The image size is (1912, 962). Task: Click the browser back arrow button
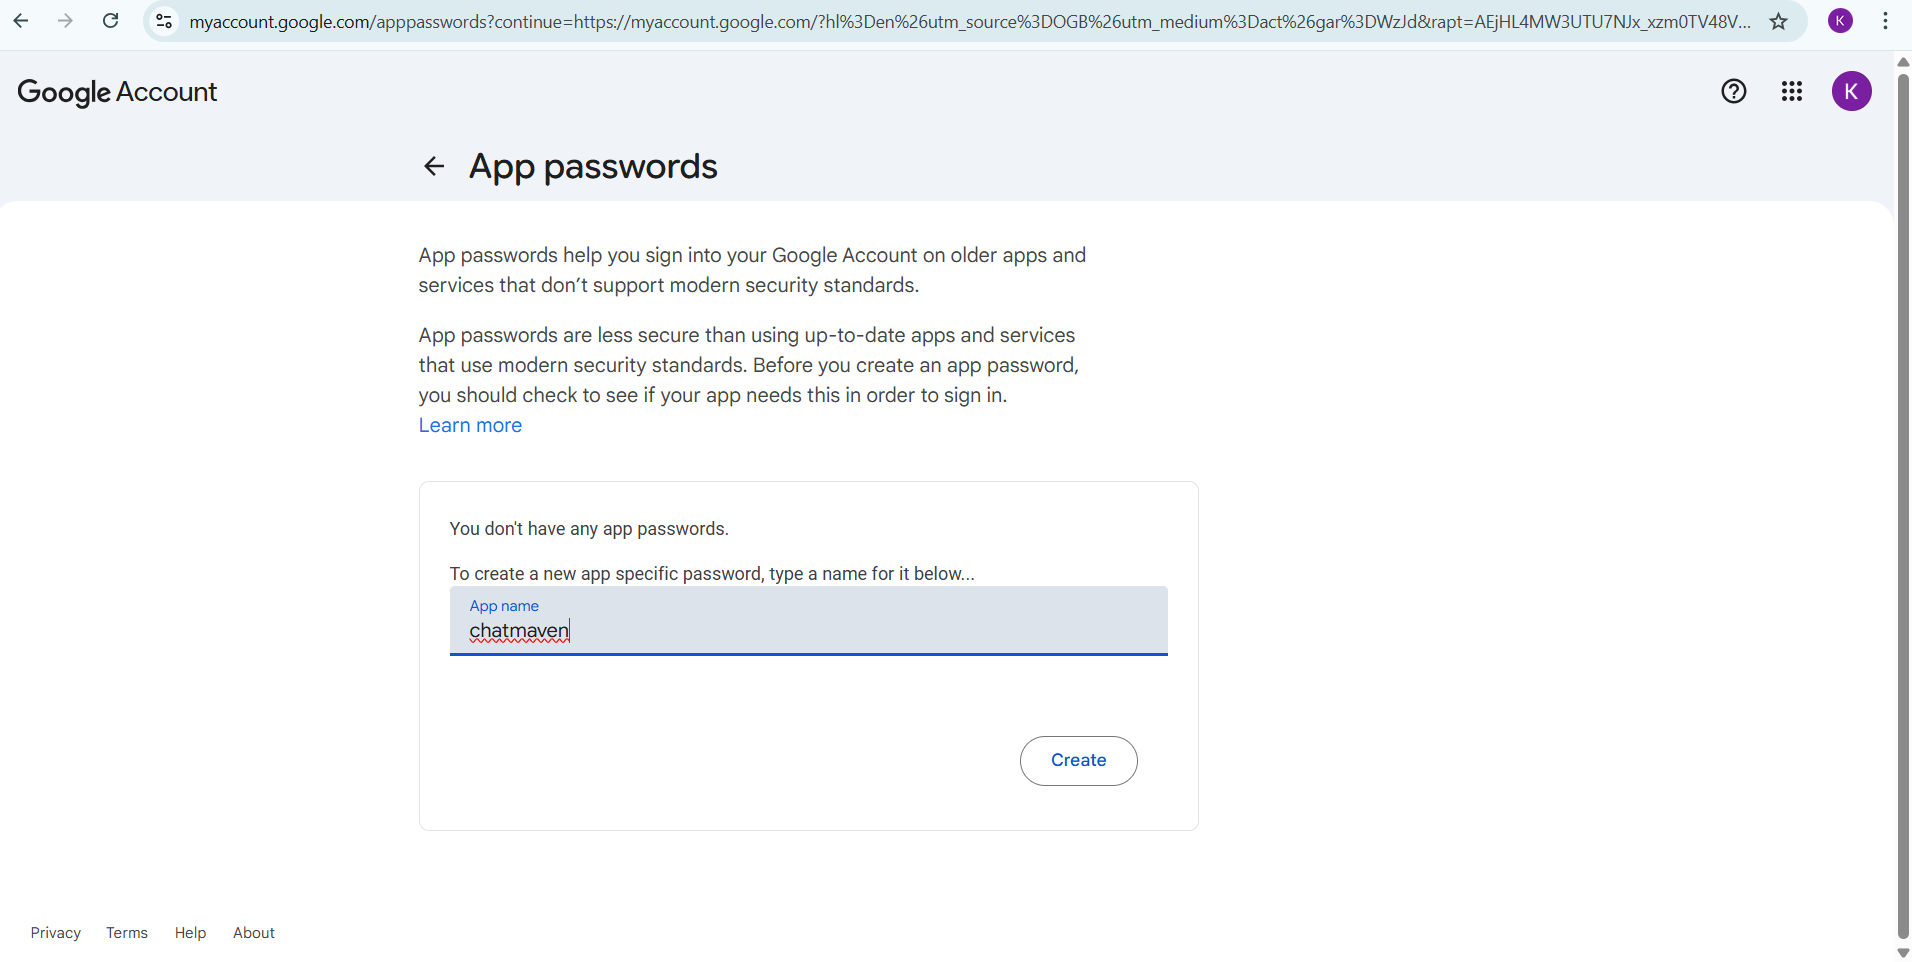pyautogui.click(x=21, y=21)
